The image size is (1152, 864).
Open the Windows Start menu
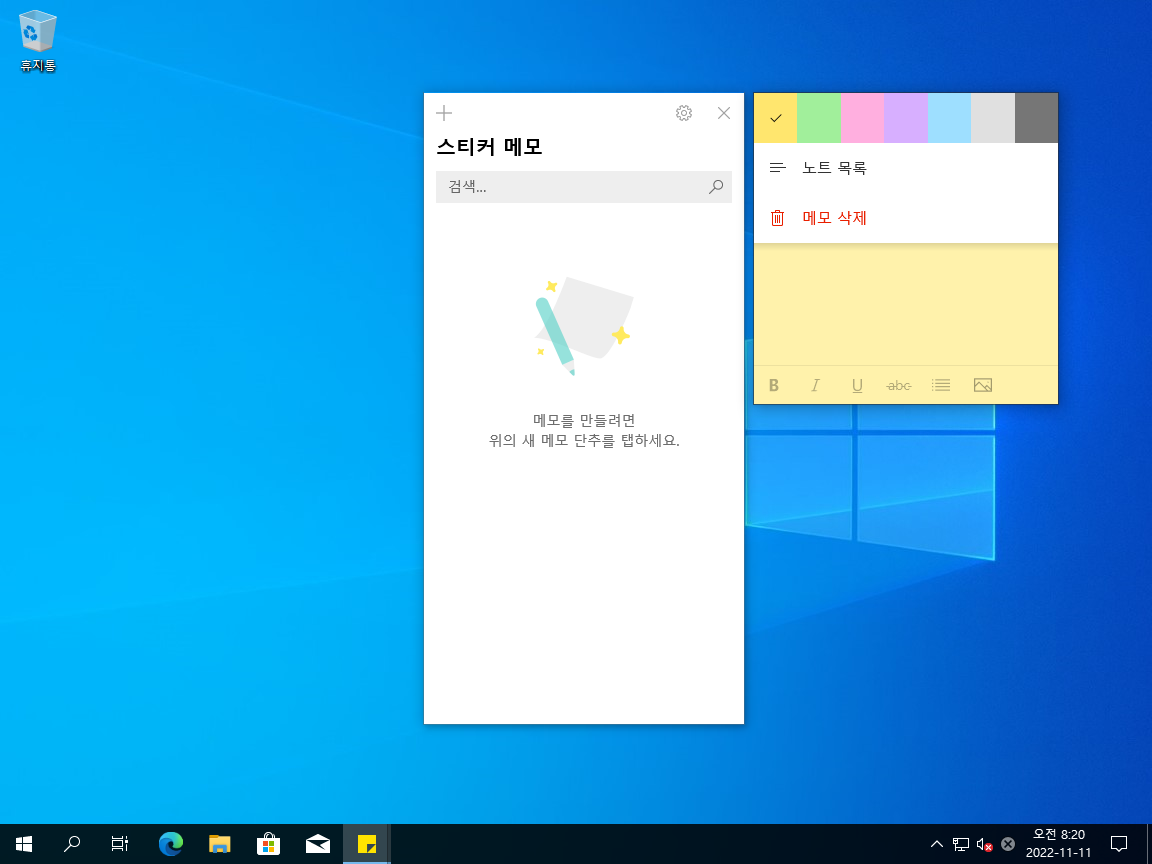(x=24, y=844)
